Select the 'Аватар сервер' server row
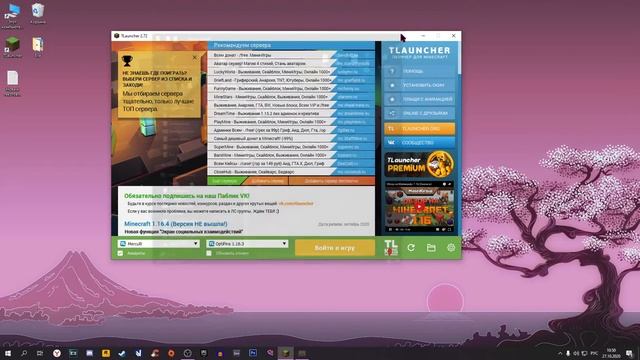The image size is (640, 360). coord(291,63)
